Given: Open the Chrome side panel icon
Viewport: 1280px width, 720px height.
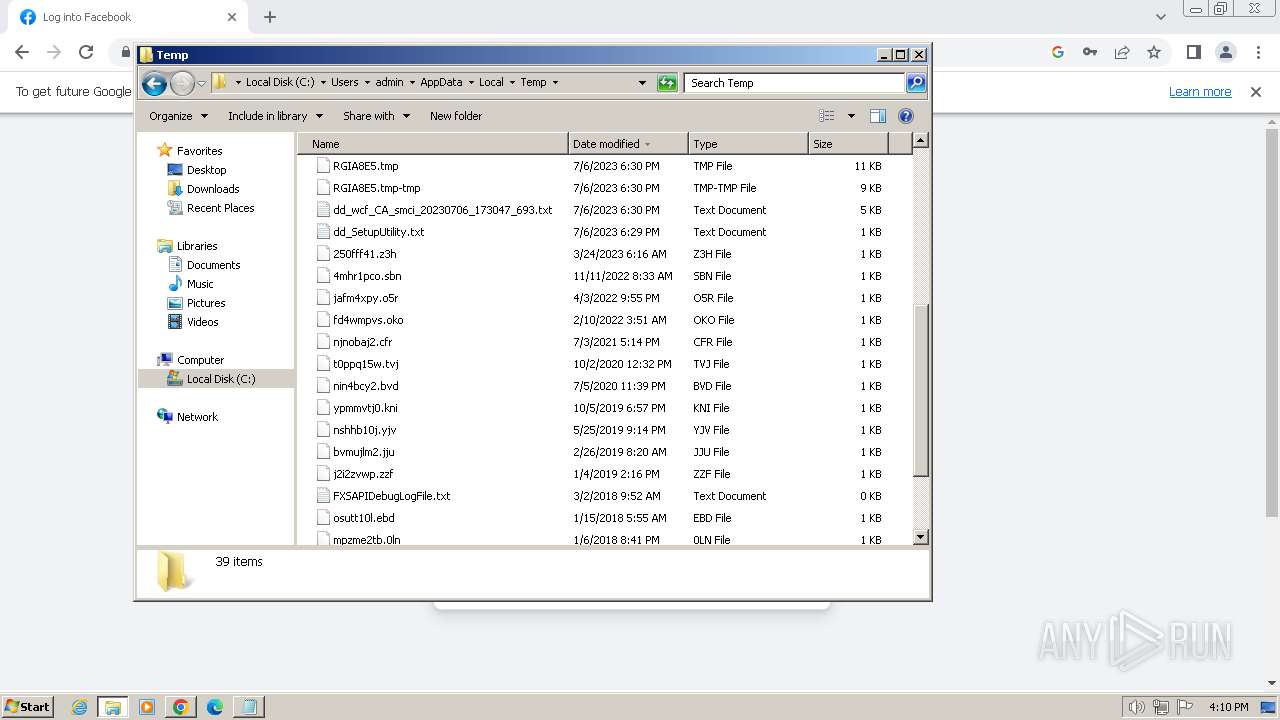Looking at the screenshot, I should click(x=1193, y=52).
